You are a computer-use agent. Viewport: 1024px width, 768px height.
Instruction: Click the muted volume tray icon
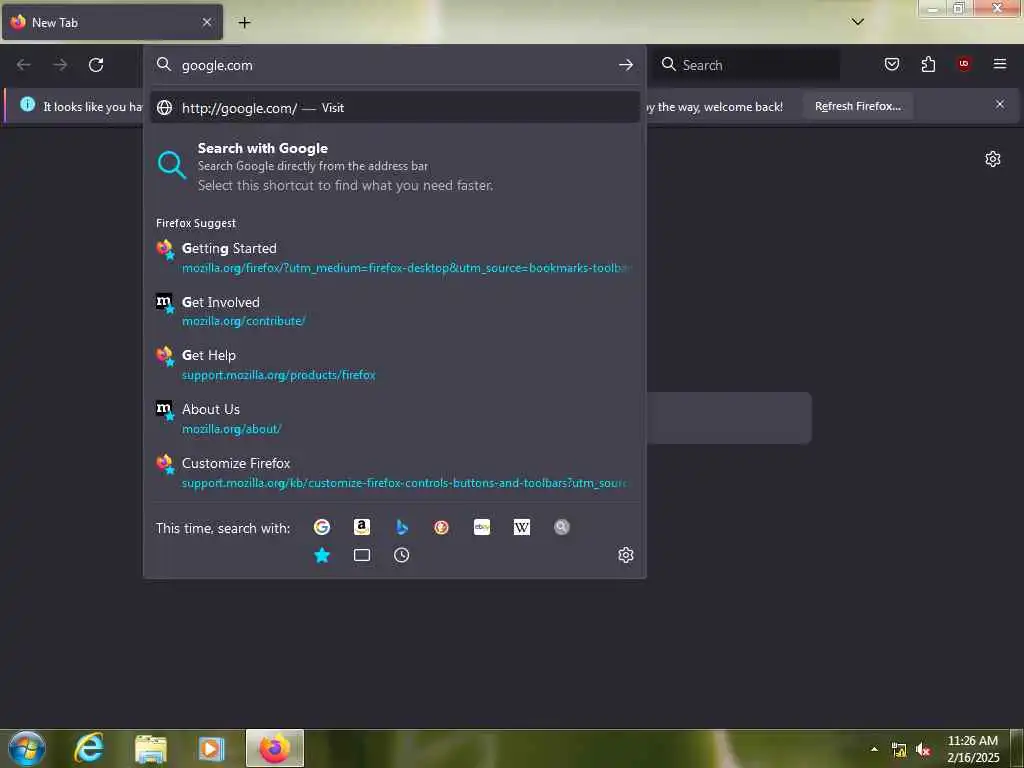(x=923, y=750)
